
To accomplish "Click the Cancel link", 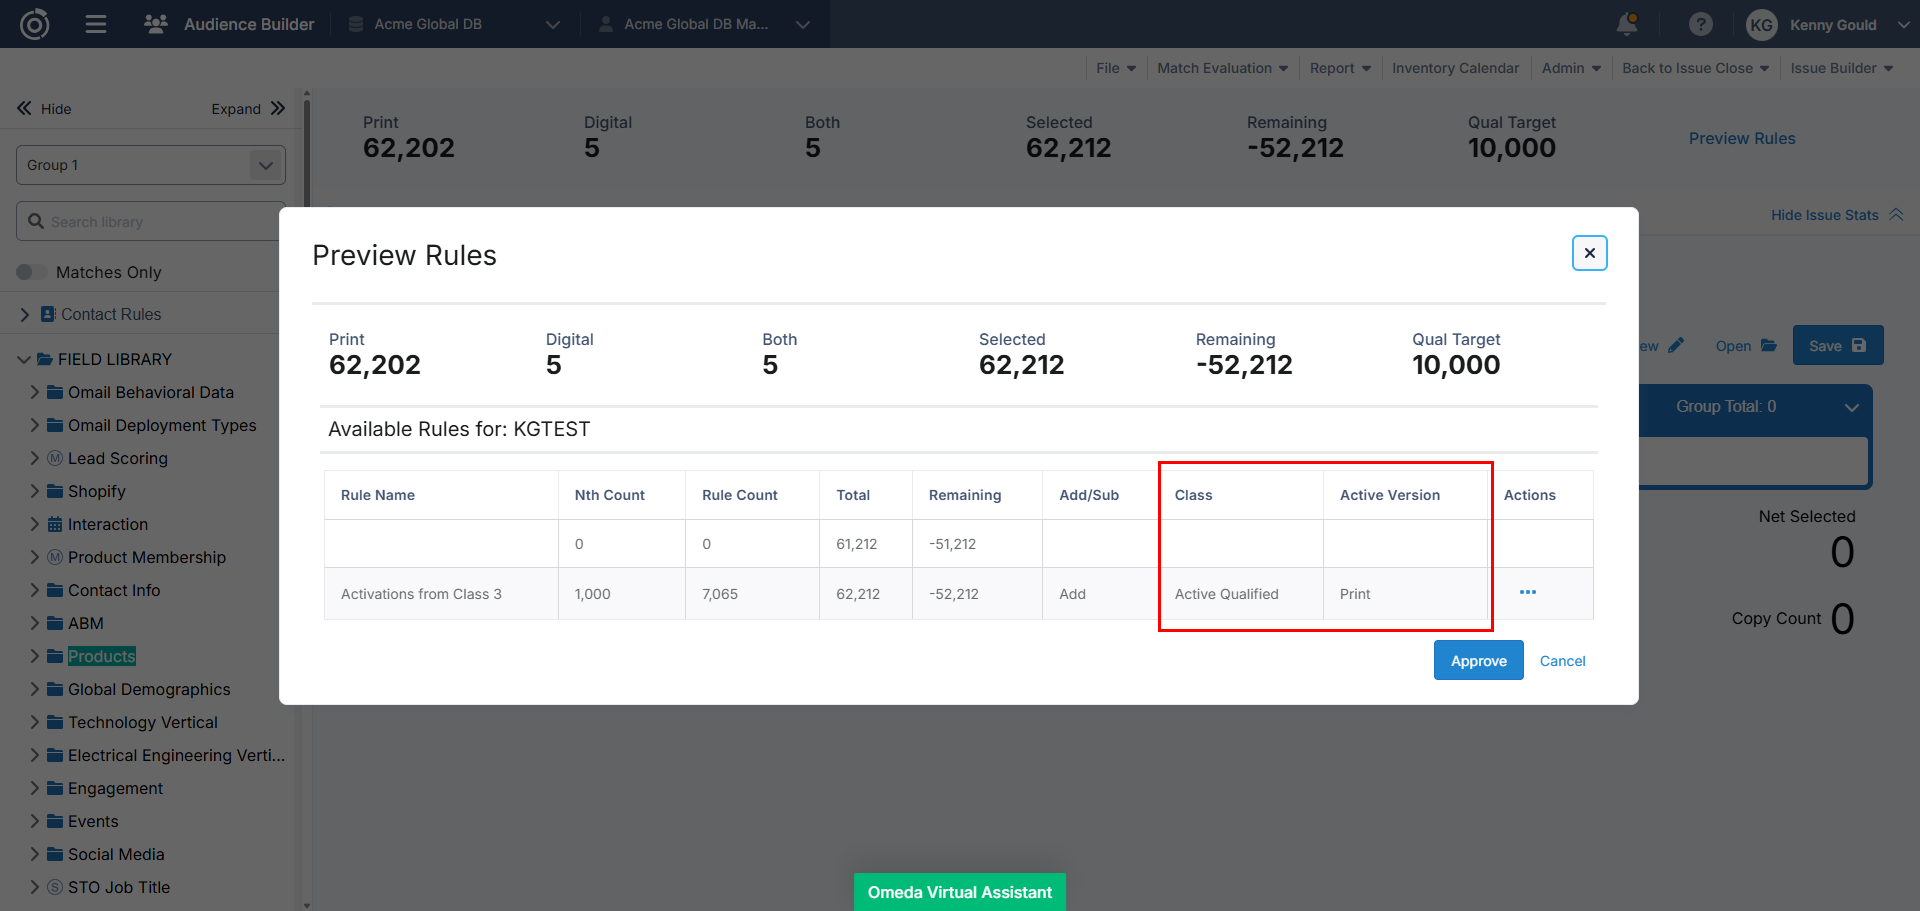I will pos(1562,661).
